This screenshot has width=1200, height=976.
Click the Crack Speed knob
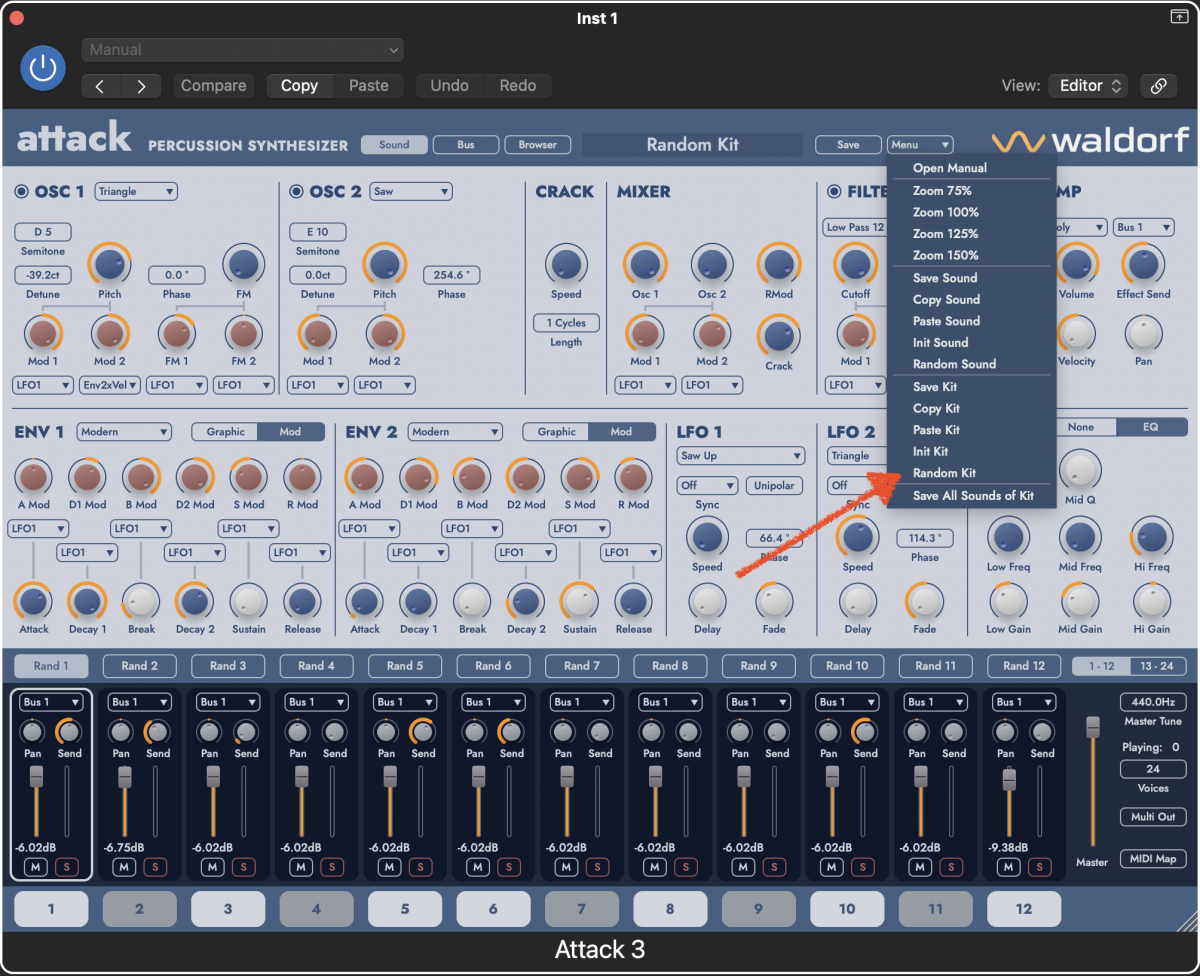pyautogui.click(x=566, y=265)
